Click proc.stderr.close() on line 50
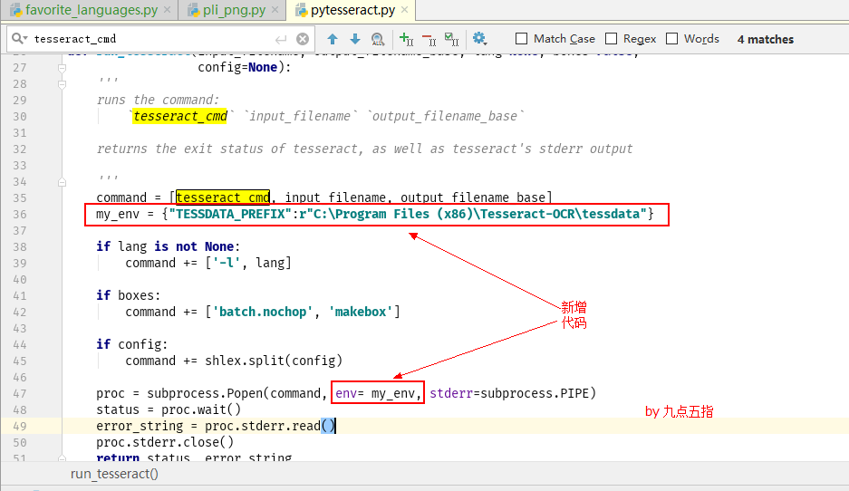The width and height of the screenshot is (849, 491). [165, 442]
